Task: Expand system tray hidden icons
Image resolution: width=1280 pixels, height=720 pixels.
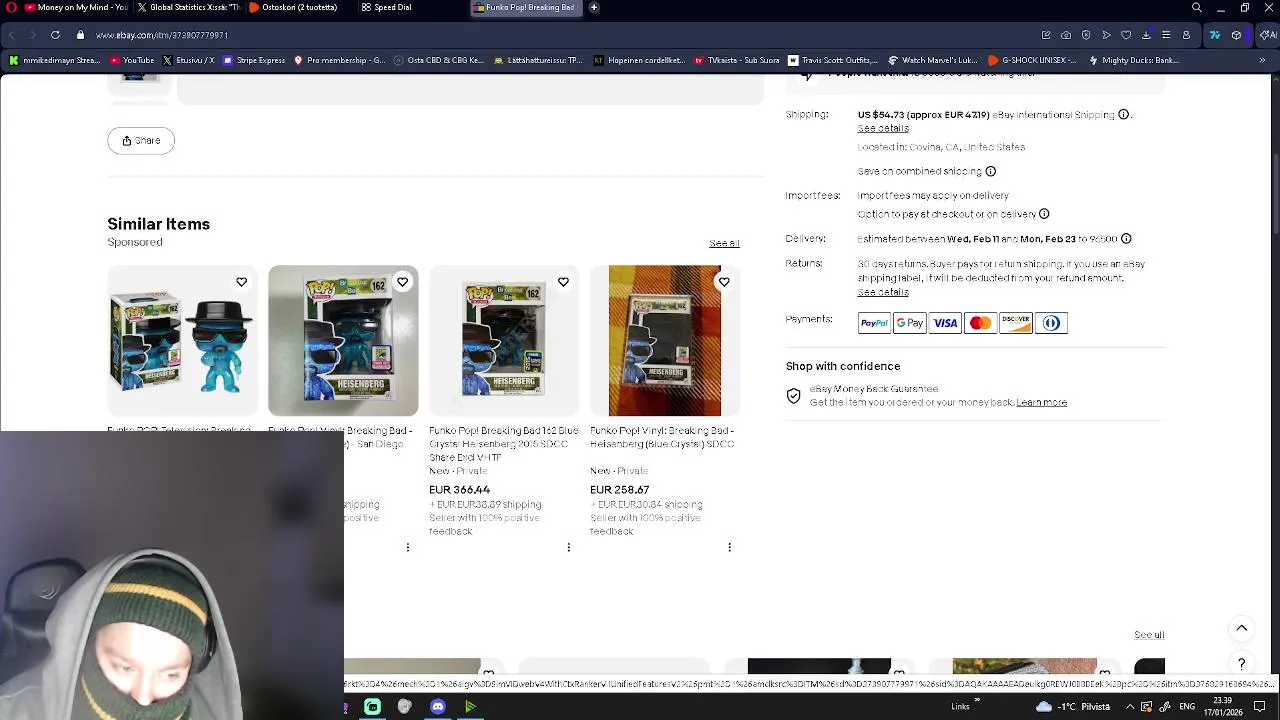Action: tap(1130, 707)
